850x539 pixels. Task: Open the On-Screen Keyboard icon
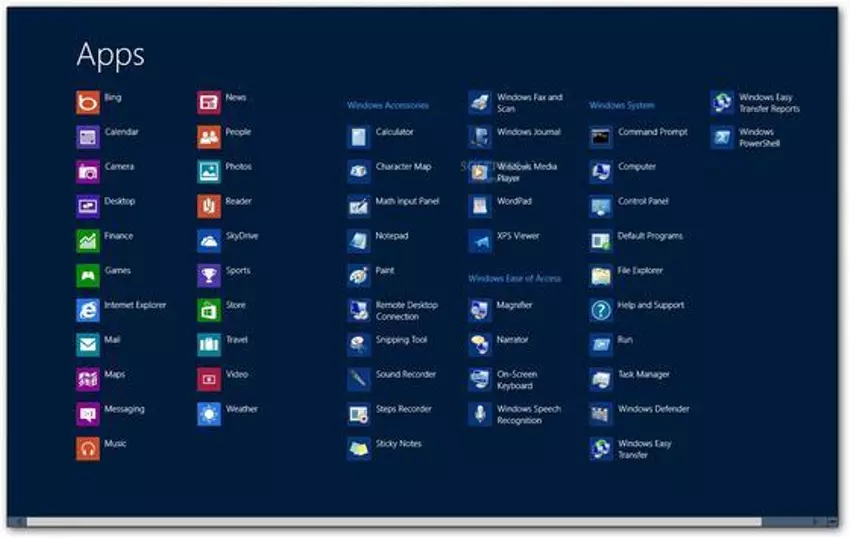pyautogui.click(x=480, y=380)
